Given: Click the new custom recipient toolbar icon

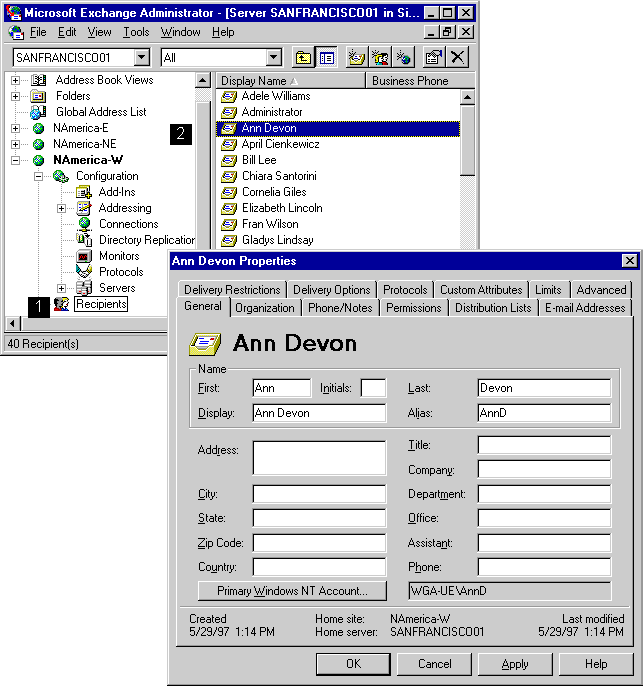Looking at the screenshot, I should point(403,57).
